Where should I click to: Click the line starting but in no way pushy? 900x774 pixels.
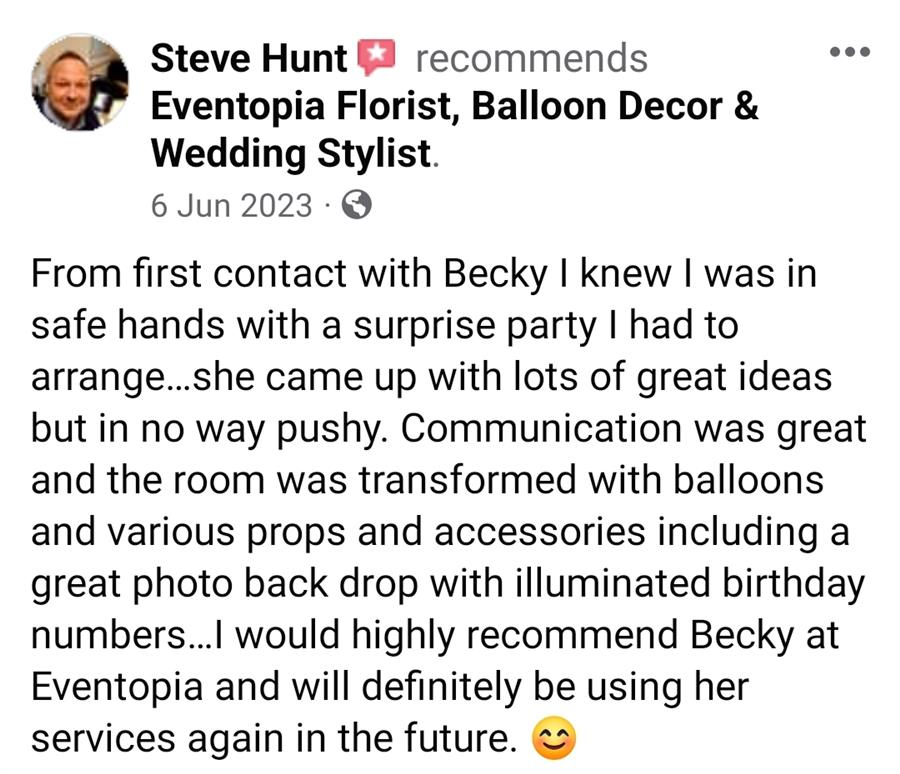[449, 429]
